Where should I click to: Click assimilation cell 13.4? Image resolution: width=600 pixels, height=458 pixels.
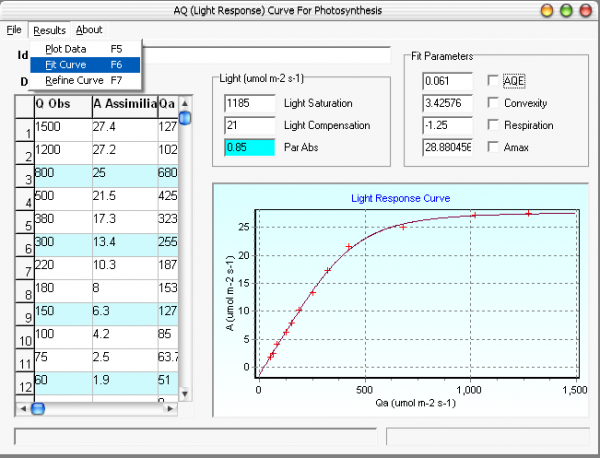click(125, 245)
